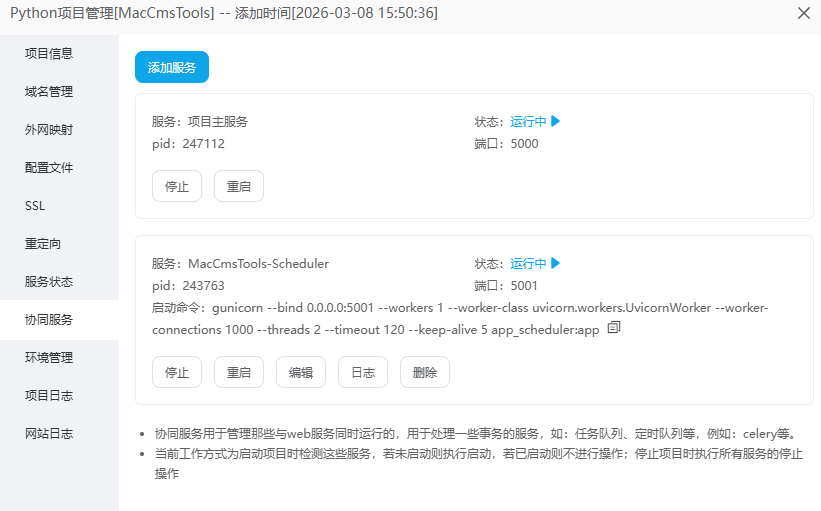Copy the gunicorn startup command

614,328
